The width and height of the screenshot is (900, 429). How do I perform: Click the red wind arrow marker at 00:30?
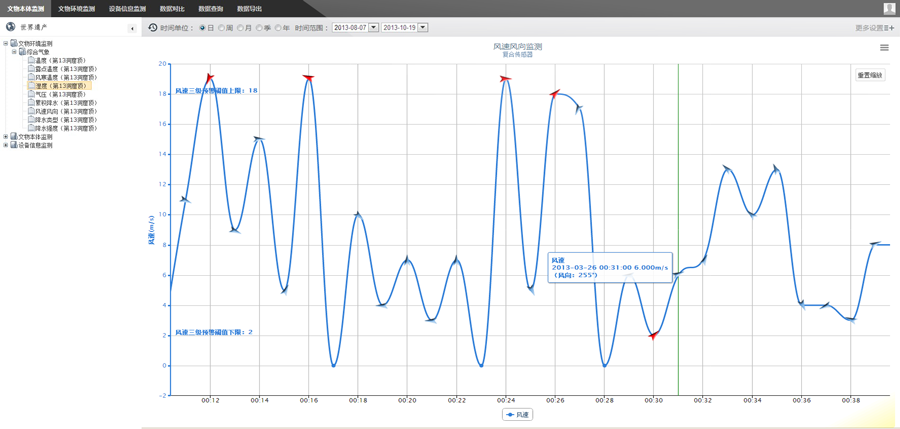[x=653, y=336]
